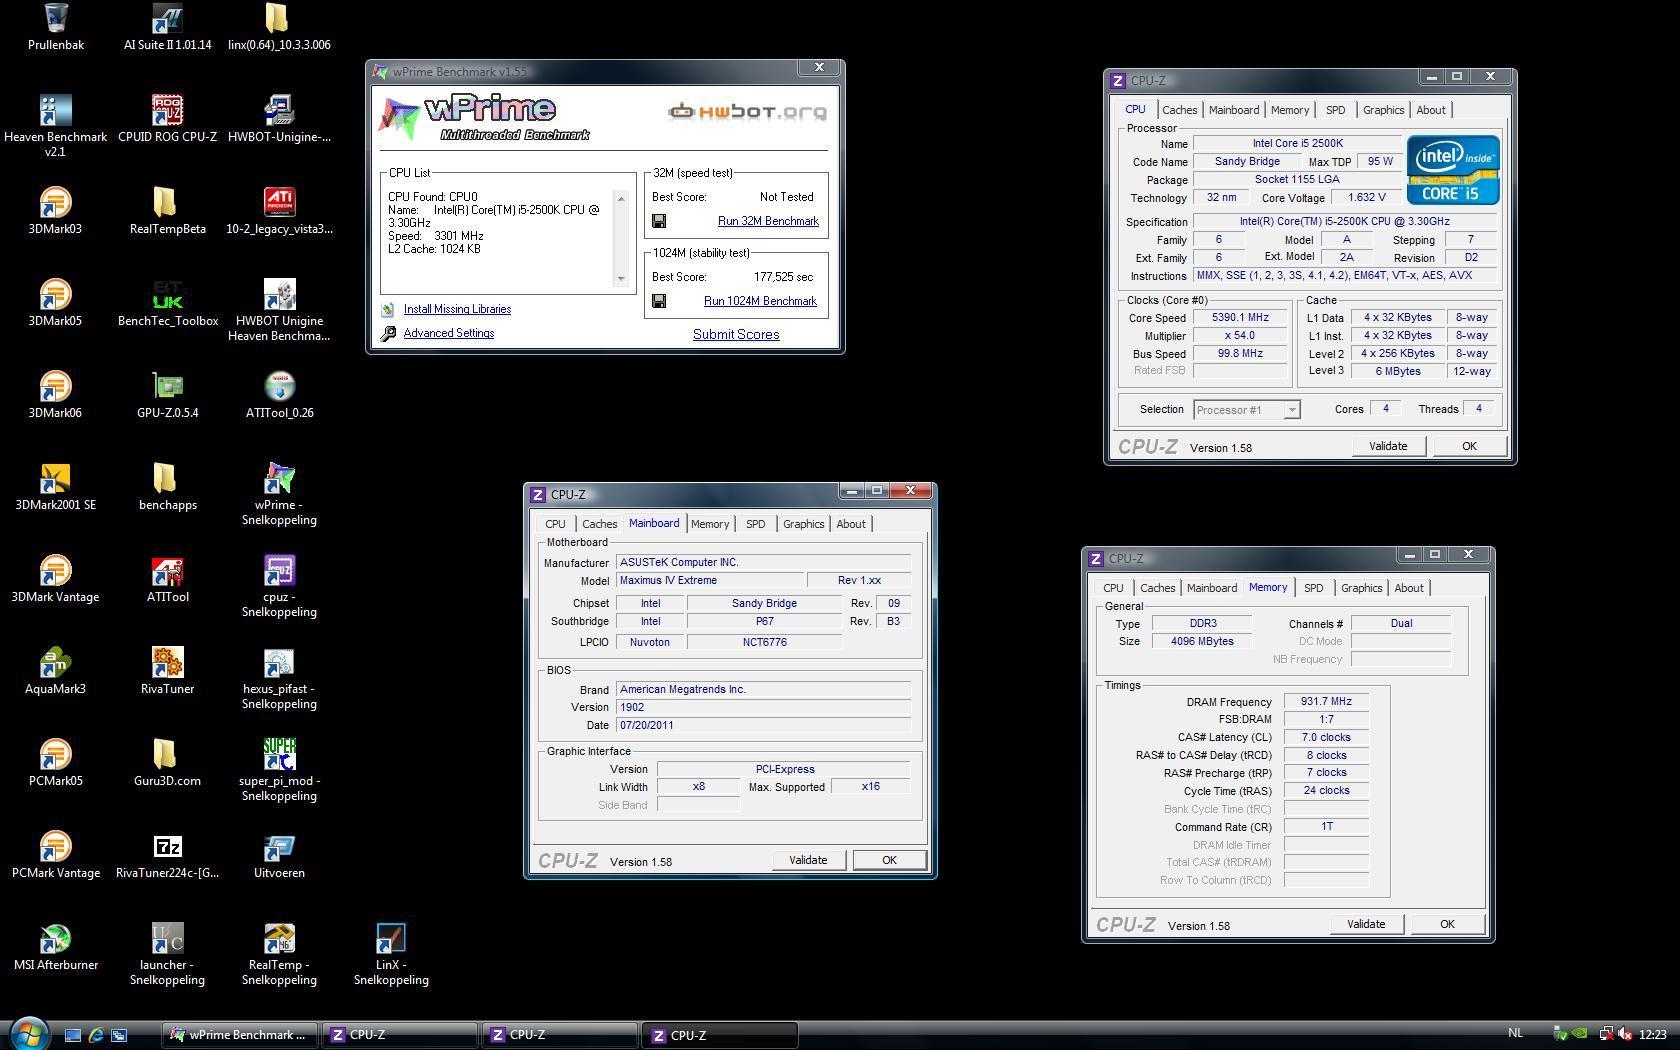1680x1050 pixels.
Task: Click Validate in top-right CPU-Z window
Action: 1387,446
